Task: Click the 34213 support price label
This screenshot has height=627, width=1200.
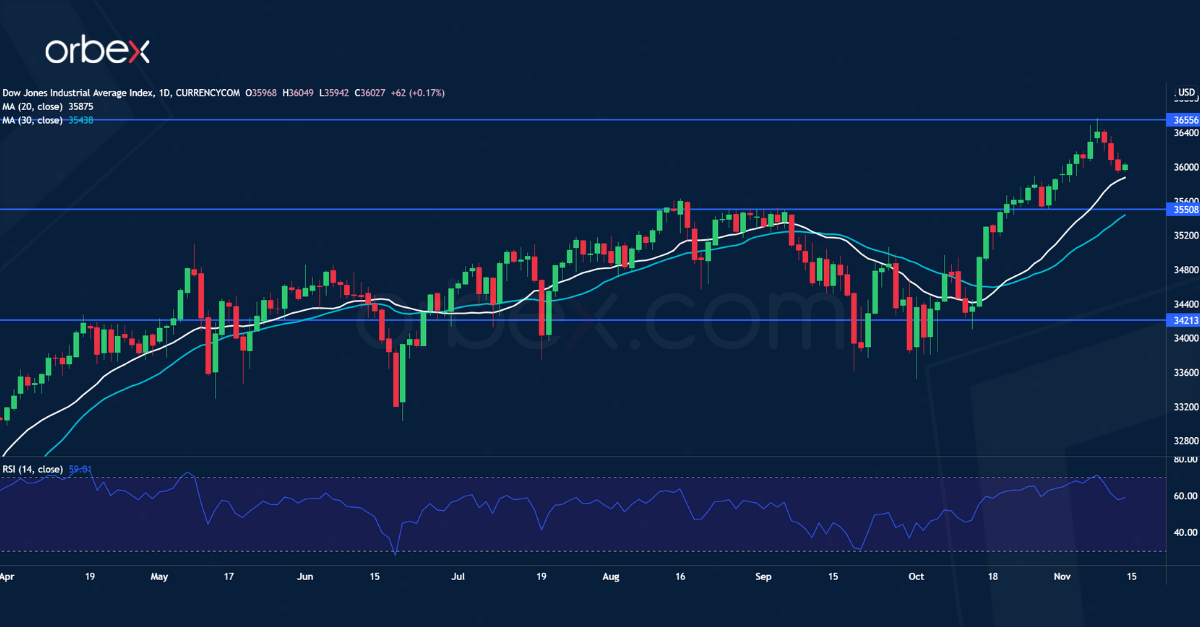Action: coord(1183,320)
